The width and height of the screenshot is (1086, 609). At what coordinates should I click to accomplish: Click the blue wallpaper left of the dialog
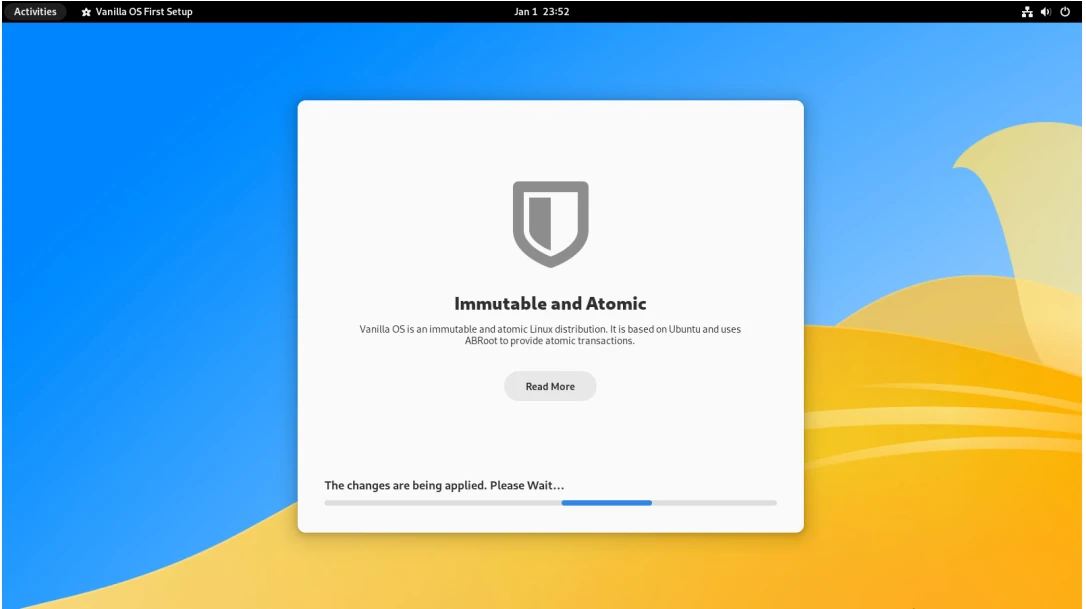[x=150, y=300]
